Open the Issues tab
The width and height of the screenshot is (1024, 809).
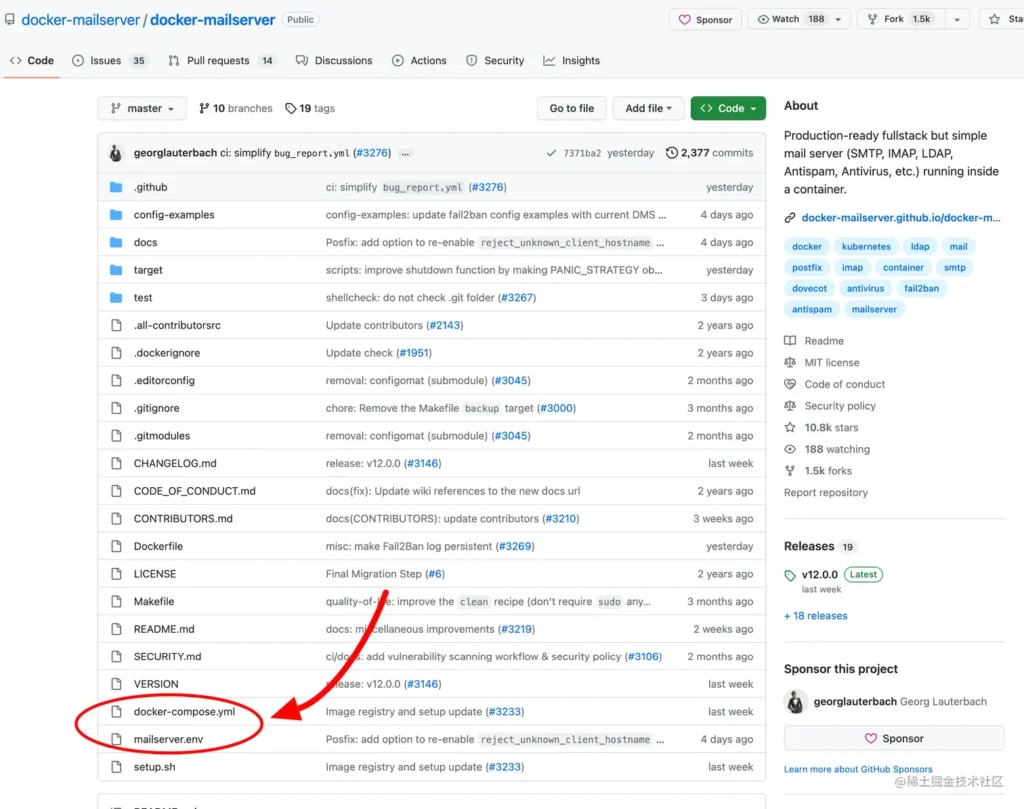click(x=109, y=61)
